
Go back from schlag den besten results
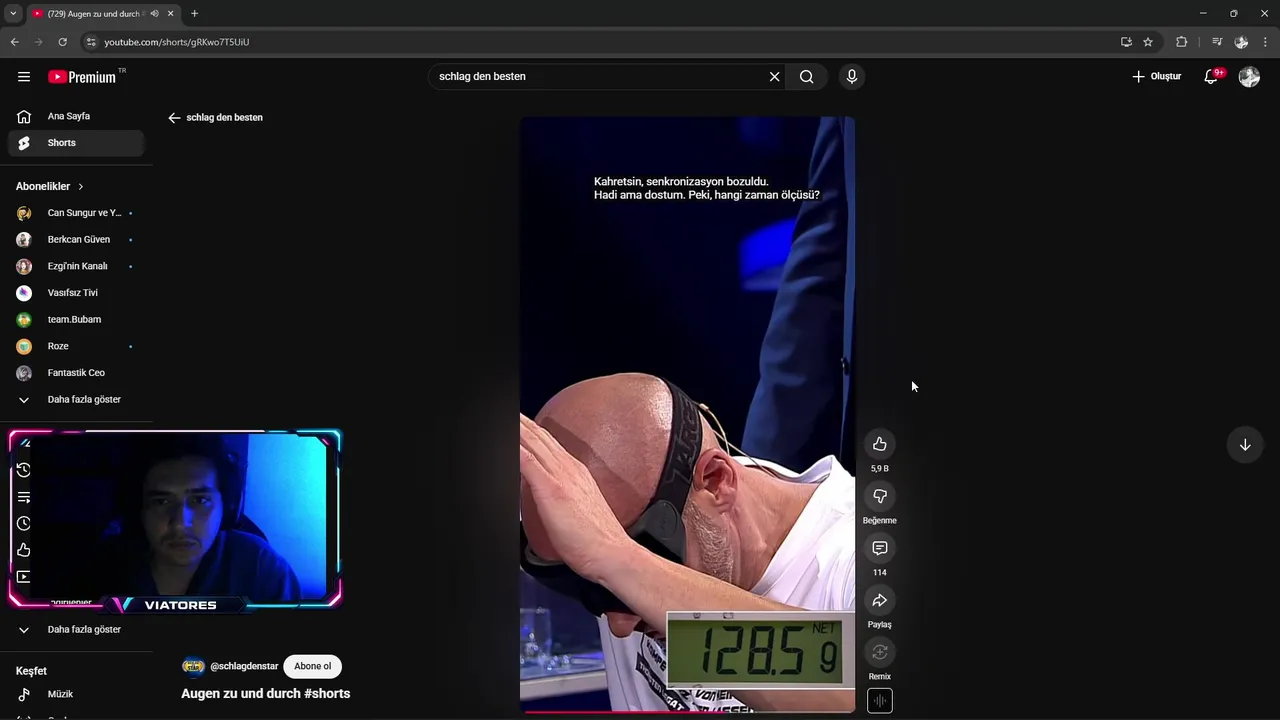[x=174, y=118]
